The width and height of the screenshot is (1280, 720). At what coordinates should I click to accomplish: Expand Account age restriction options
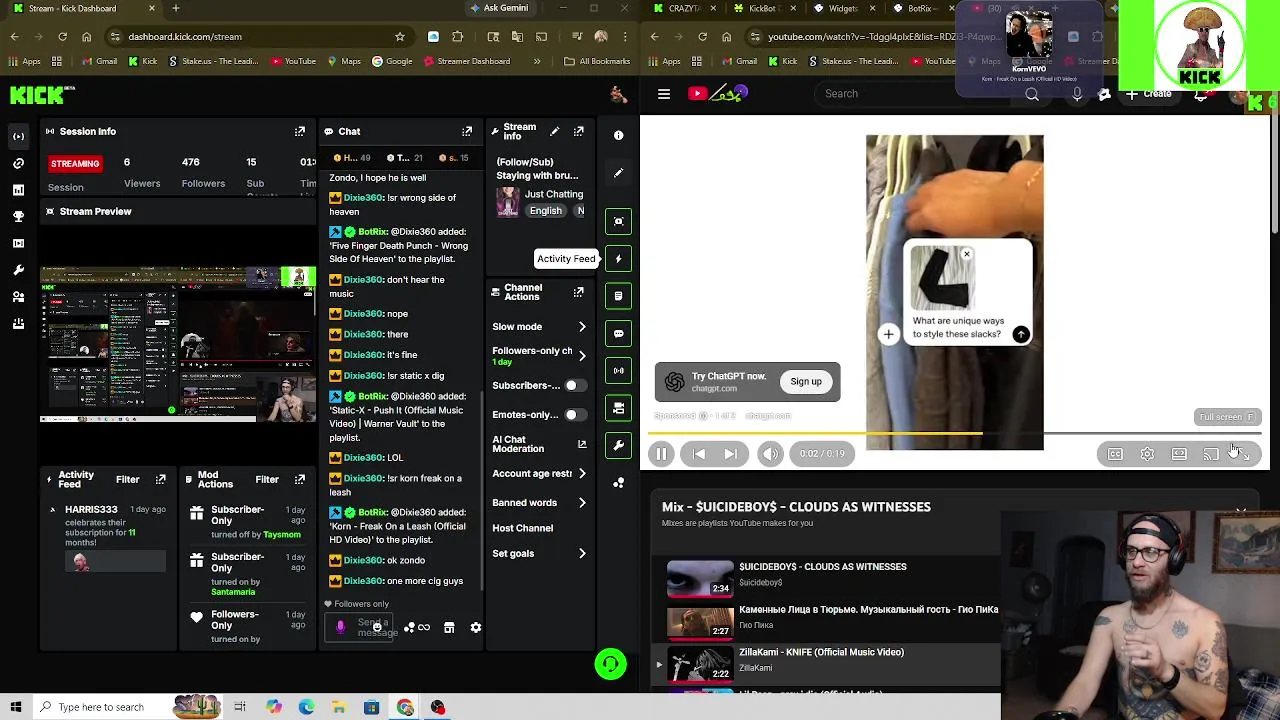point(582,474)
